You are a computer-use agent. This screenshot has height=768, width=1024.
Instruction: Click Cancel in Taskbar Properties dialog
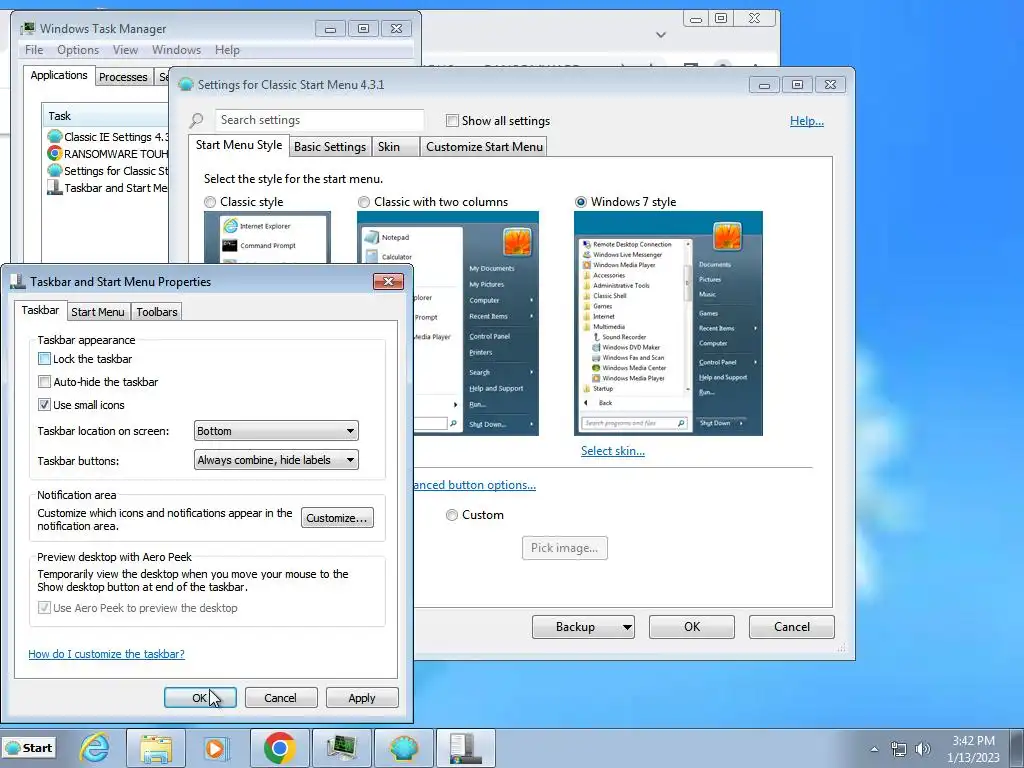[280, 697]
